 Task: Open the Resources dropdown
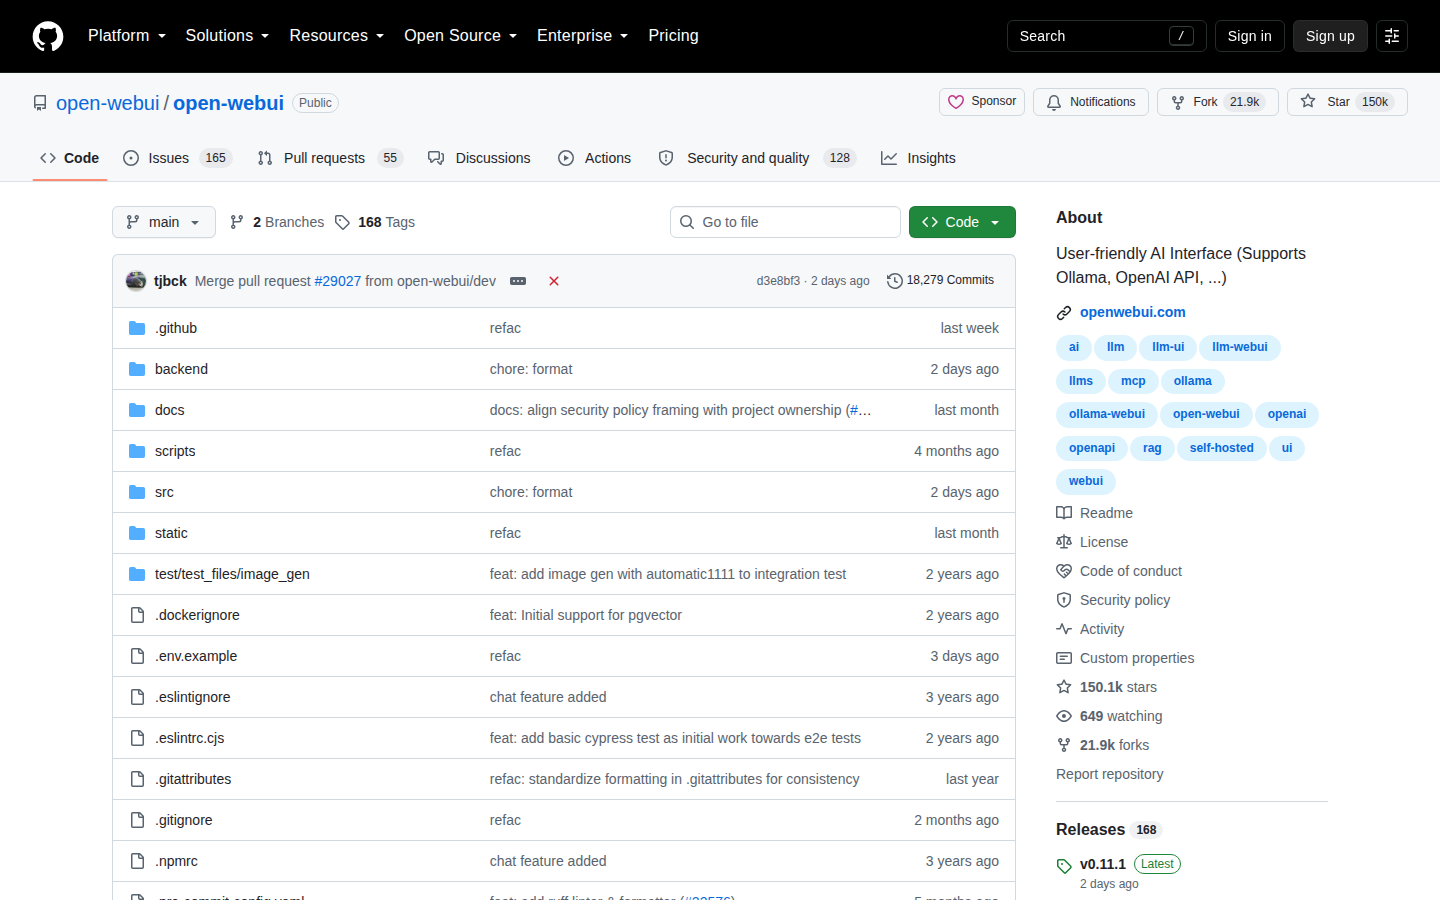pos(337,36)
